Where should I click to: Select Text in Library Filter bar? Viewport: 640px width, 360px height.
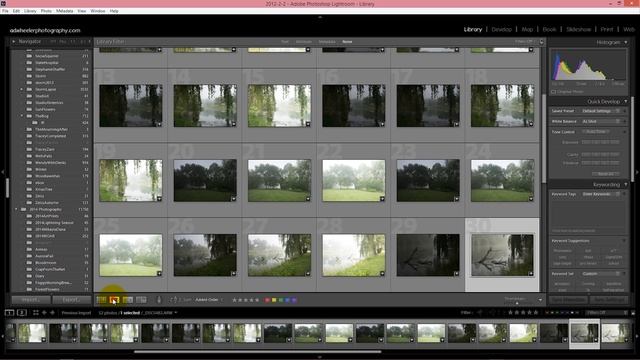(285, 42)
